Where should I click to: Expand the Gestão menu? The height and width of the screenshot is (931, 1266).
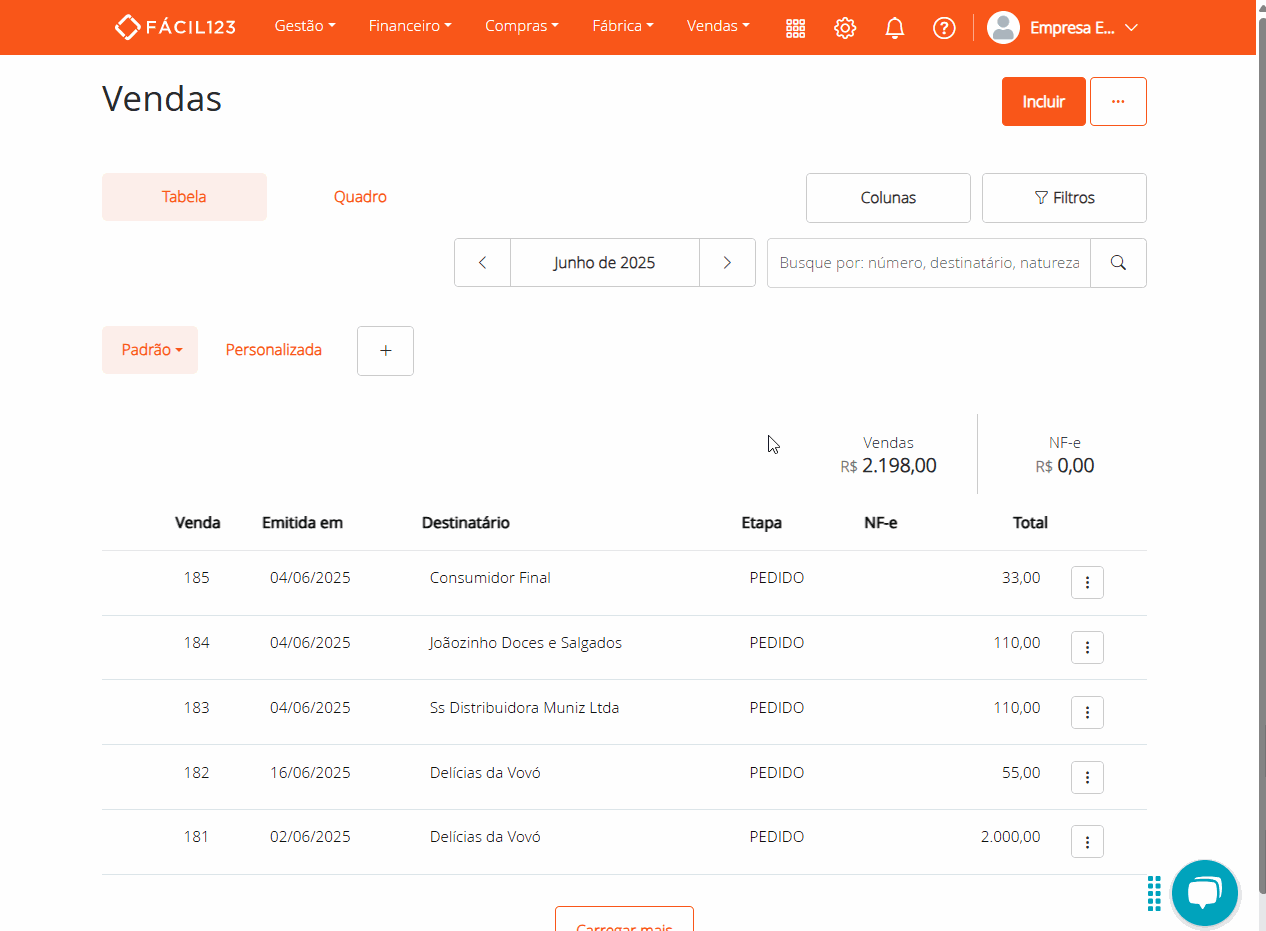pos(305,27)
